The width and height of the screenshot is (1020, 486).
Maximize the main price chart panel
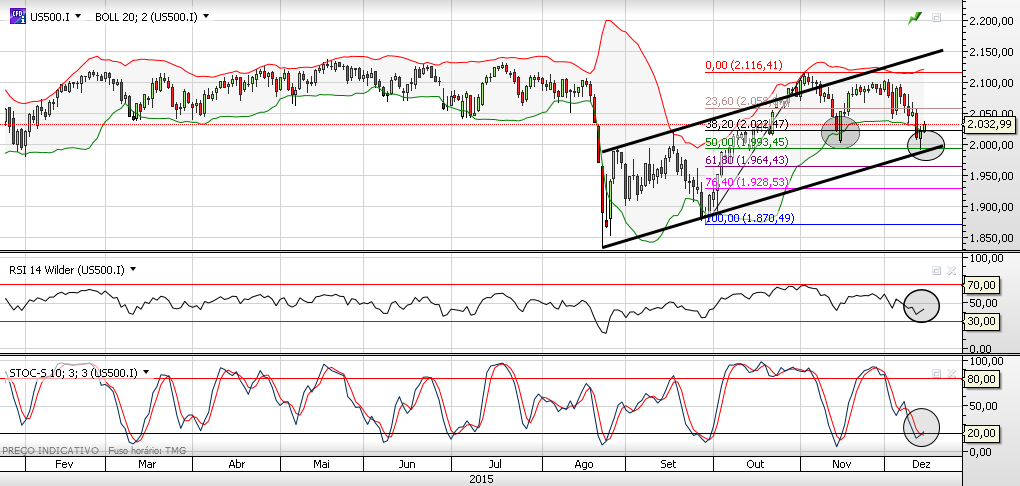pos(937,18)
